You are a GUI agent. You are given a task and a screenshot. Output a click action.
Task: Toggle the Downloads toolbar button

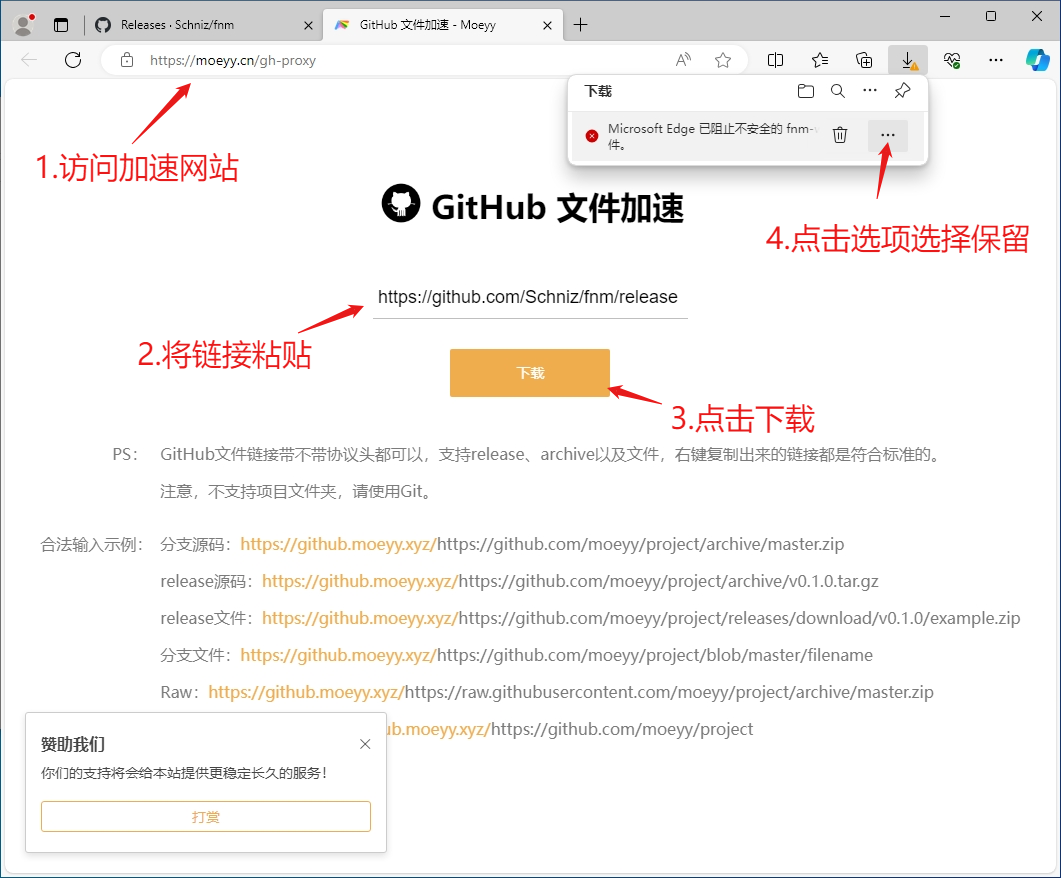point(908,60)
